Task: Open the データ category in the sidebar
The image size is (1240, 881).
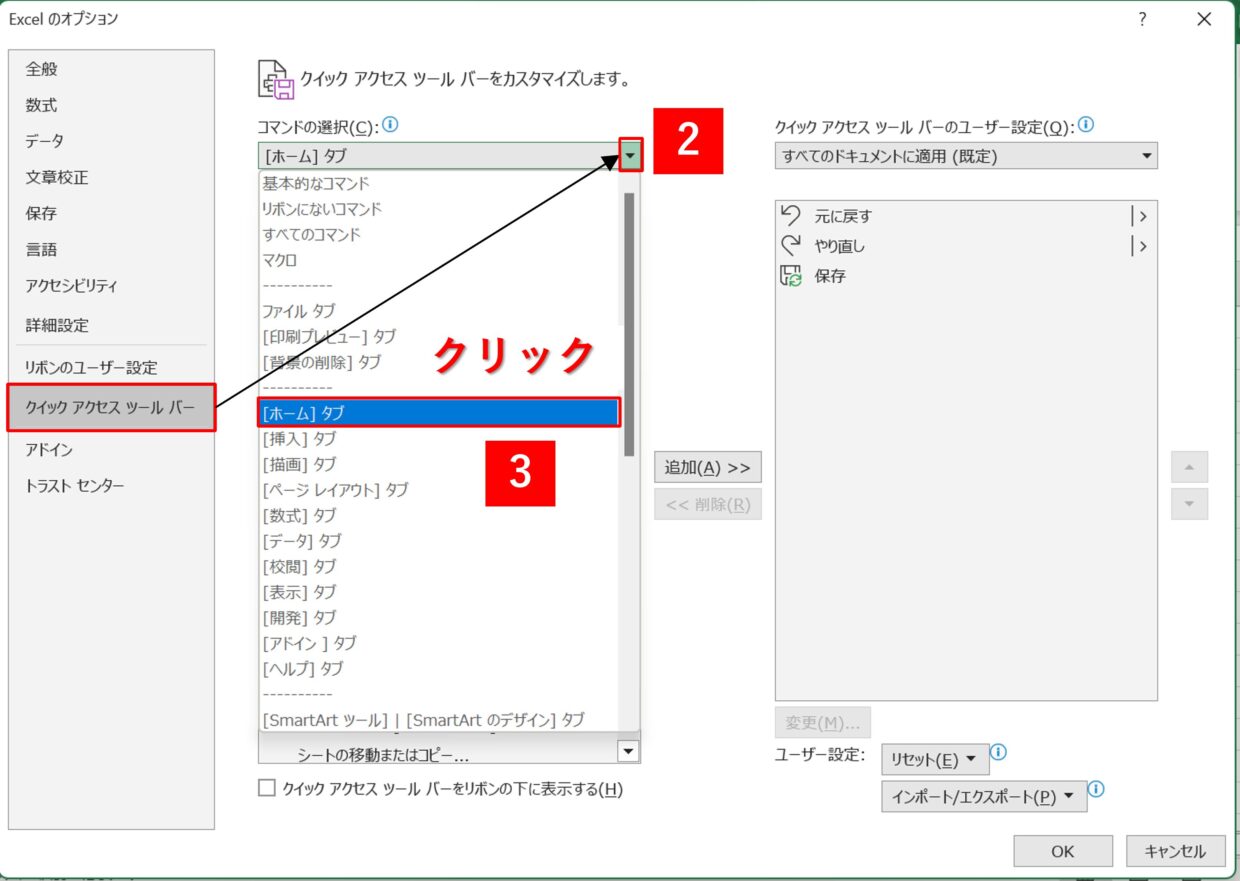Action: (x=111, y=141)
